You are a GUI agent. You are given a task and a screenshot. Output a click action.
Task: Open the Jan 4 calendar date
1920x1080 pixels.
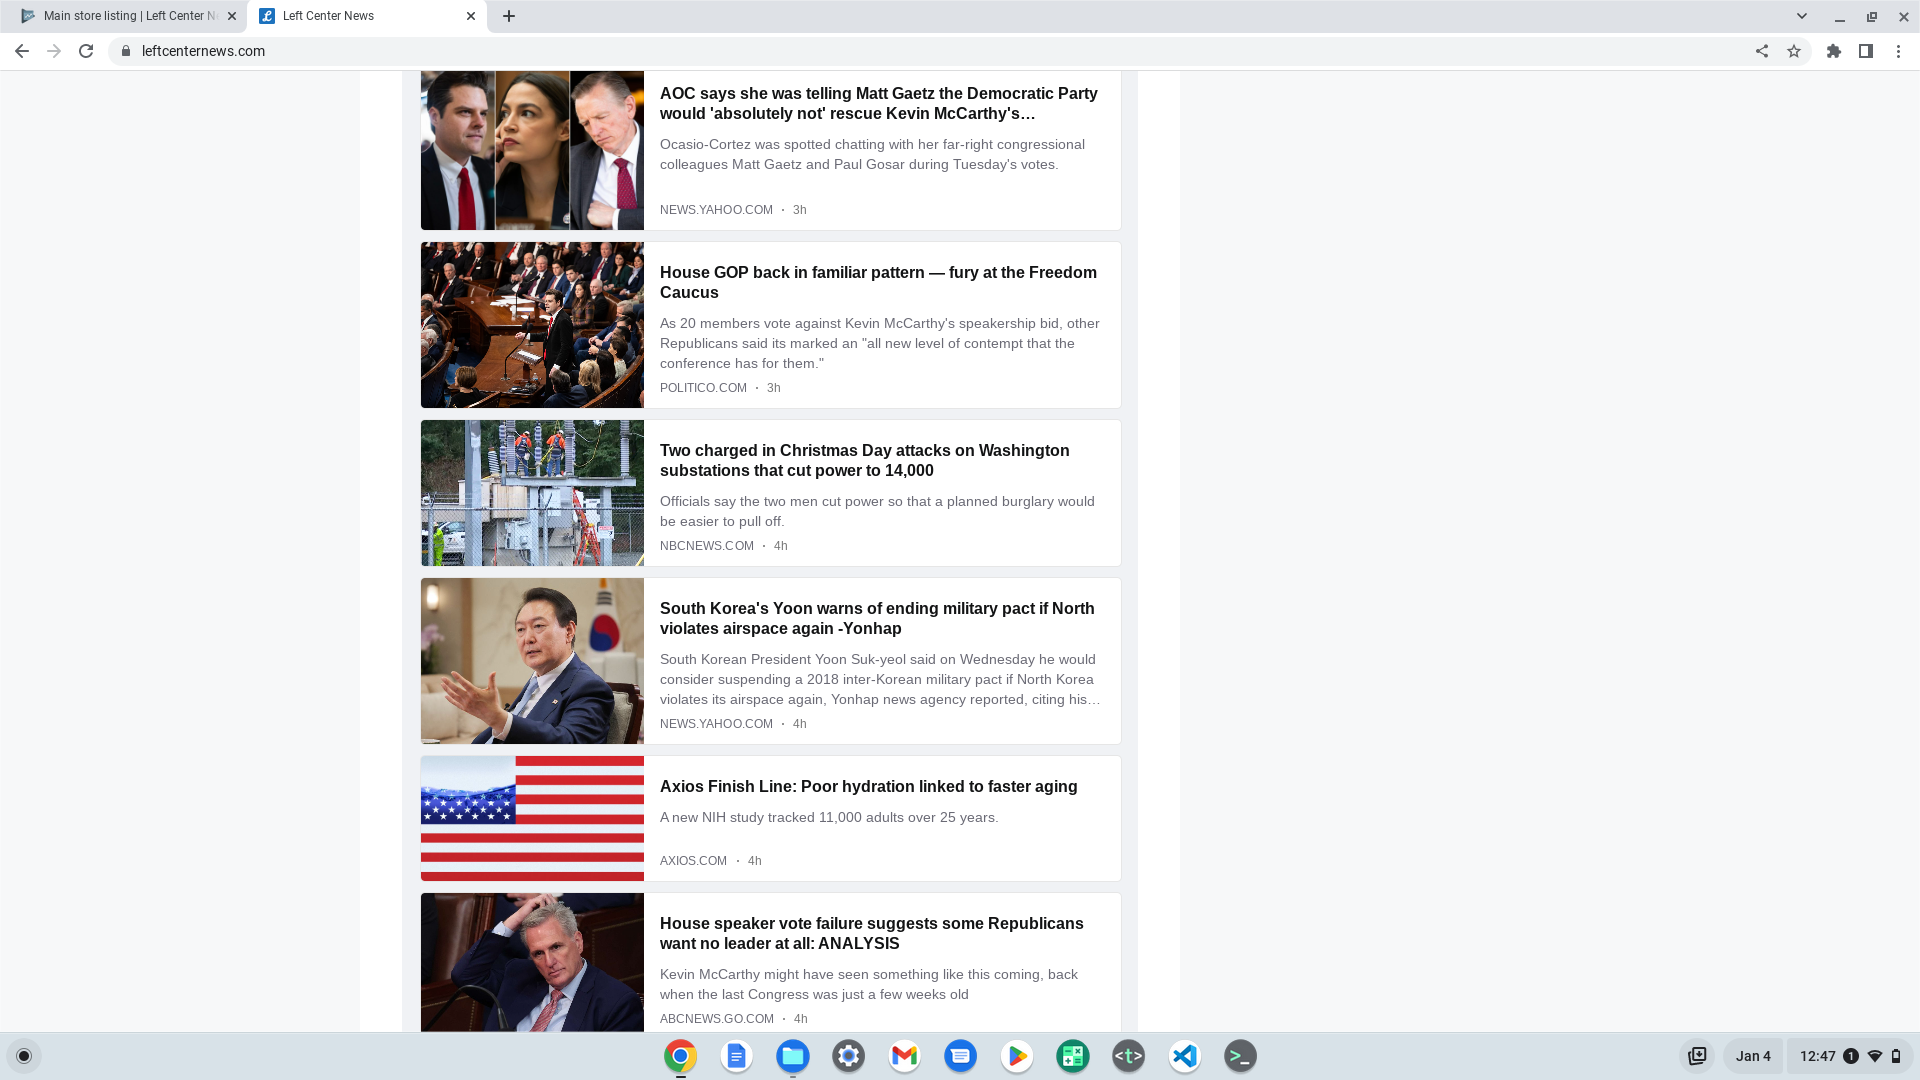click(1753, 1056)
